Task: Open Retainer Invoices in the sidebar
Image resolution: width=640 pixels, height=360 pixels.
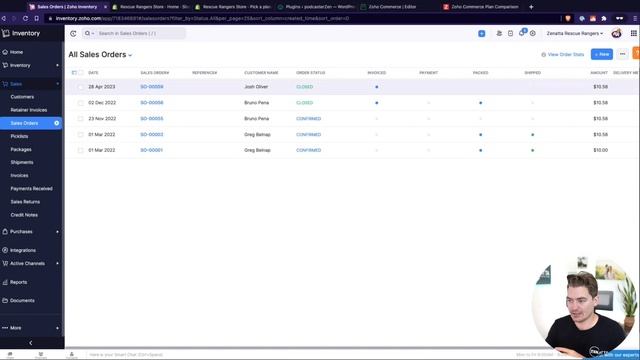Action: click(x=29, y=110)
